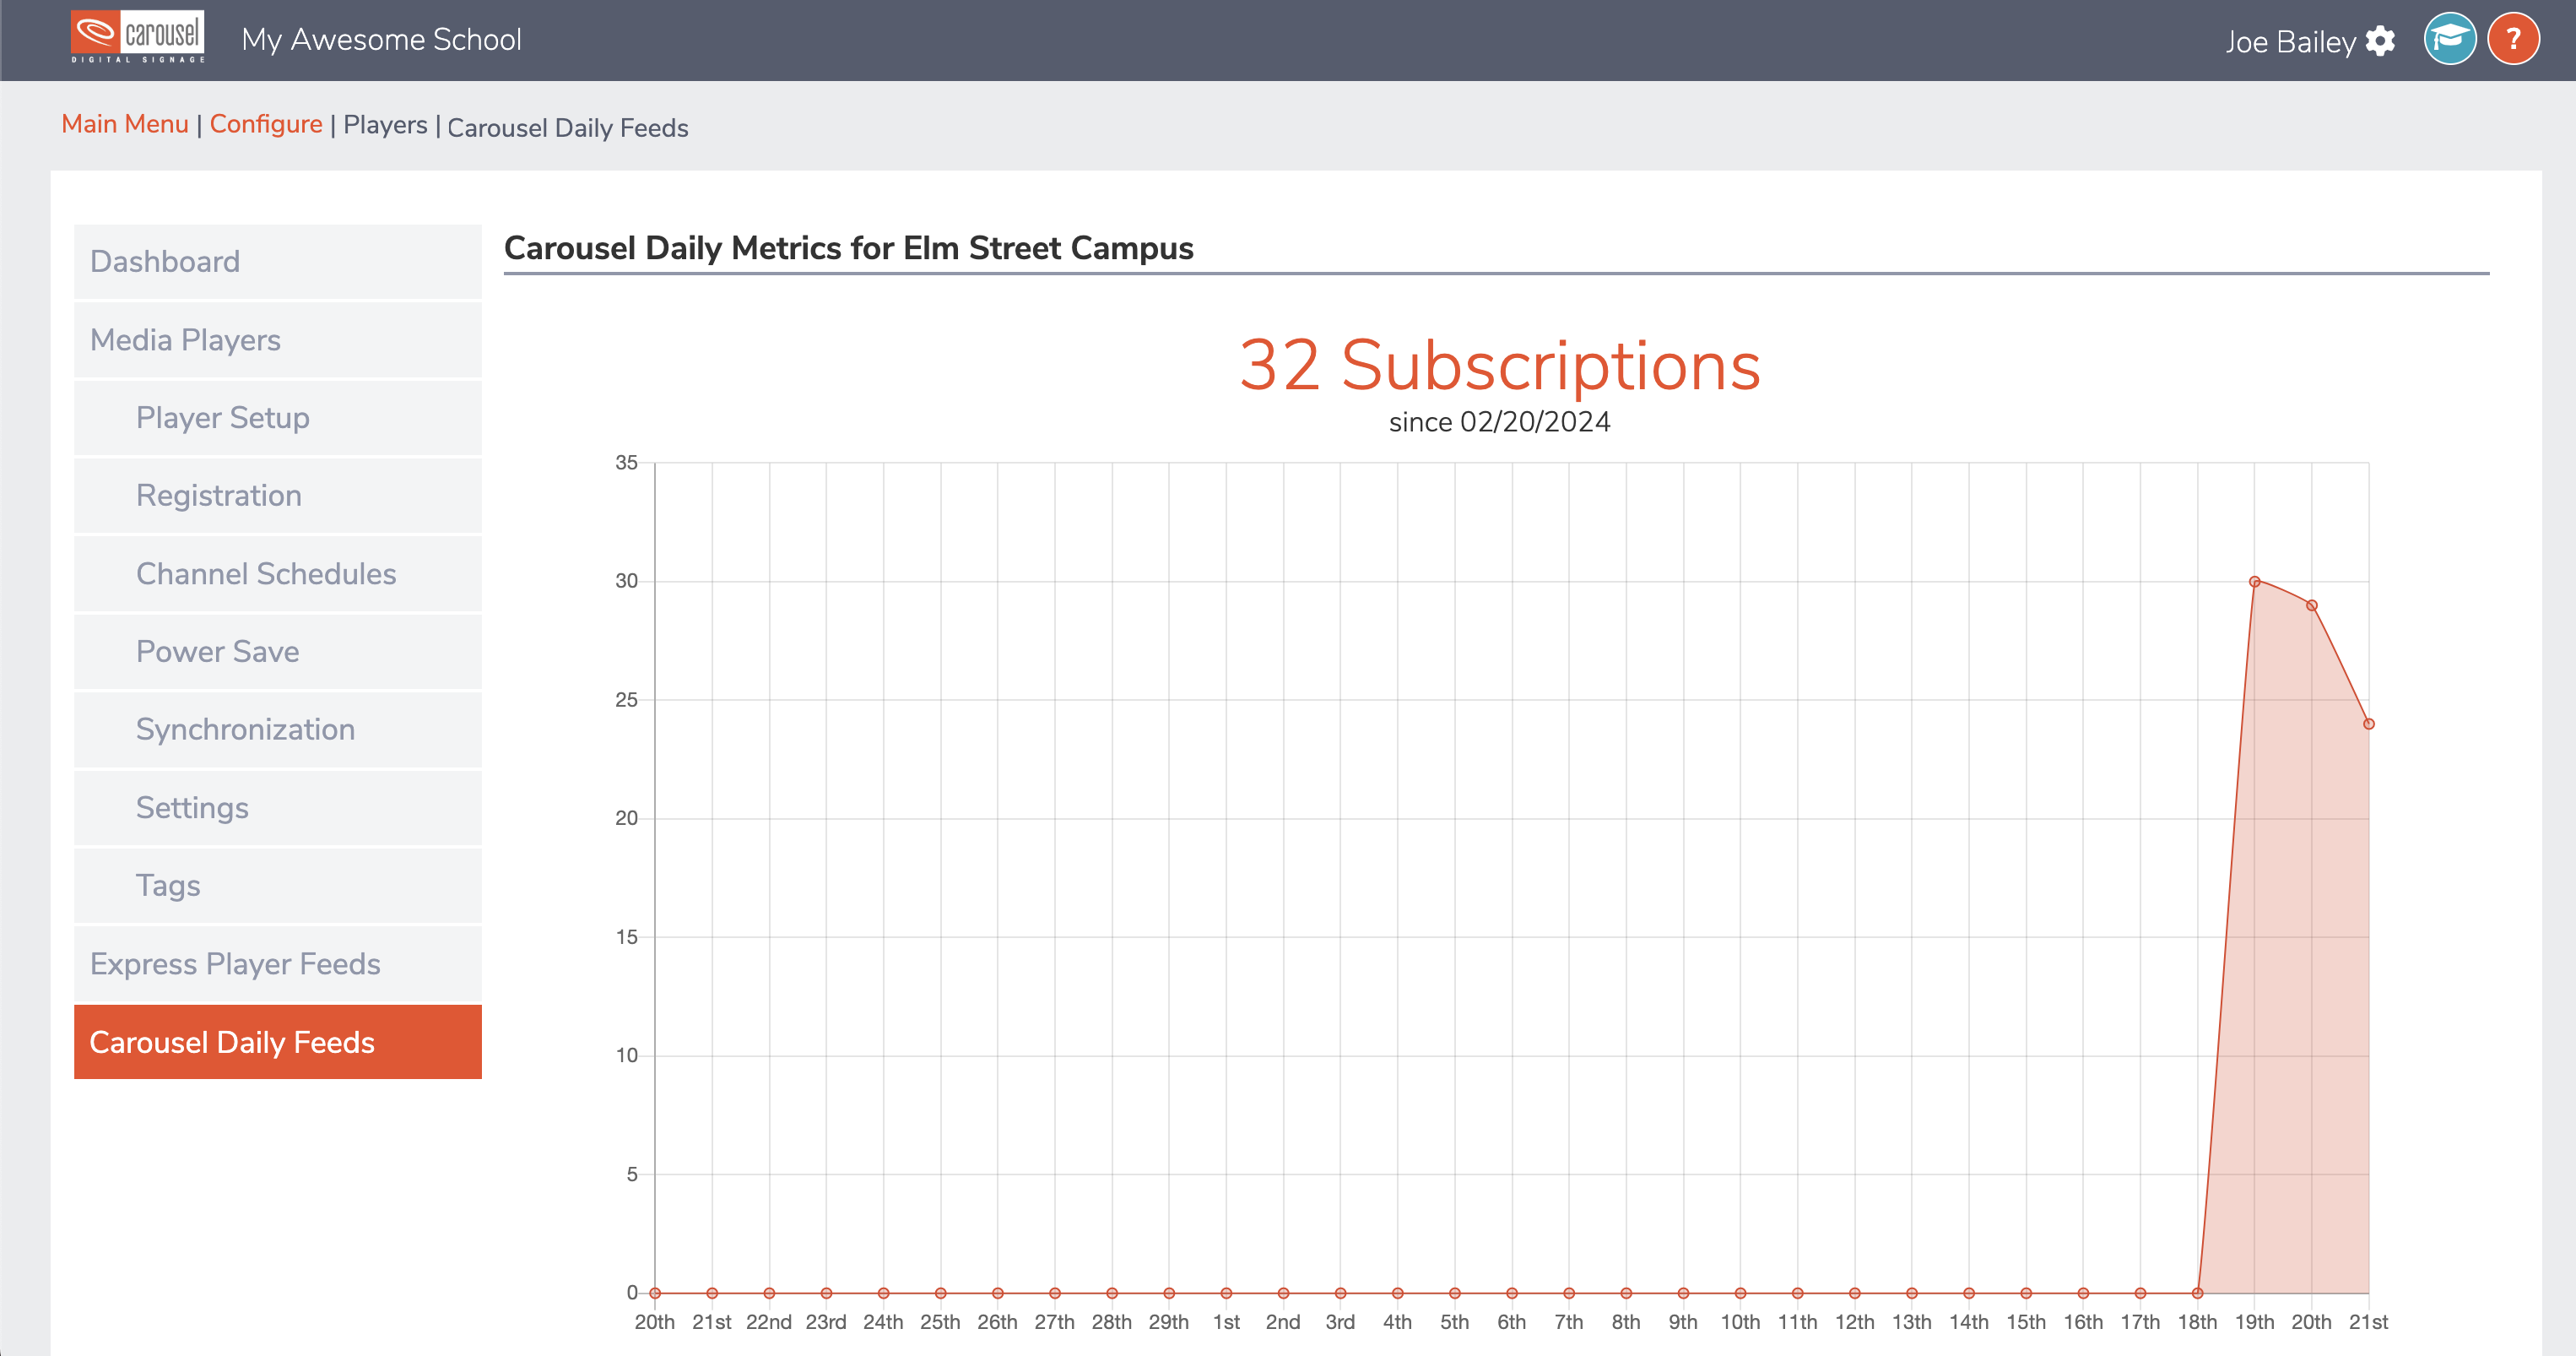Open the graduation cap training icon

pos(2450,39)
